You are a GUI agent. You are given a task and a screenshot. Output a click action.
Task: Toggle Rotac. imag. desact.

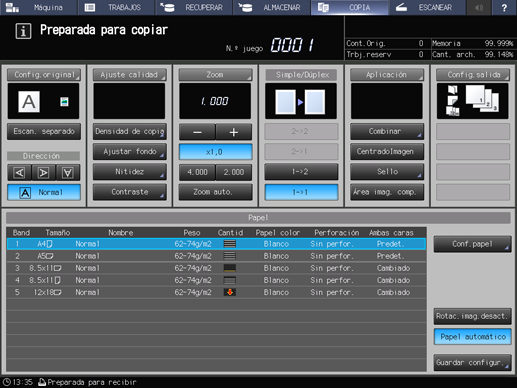coord(473,316)
